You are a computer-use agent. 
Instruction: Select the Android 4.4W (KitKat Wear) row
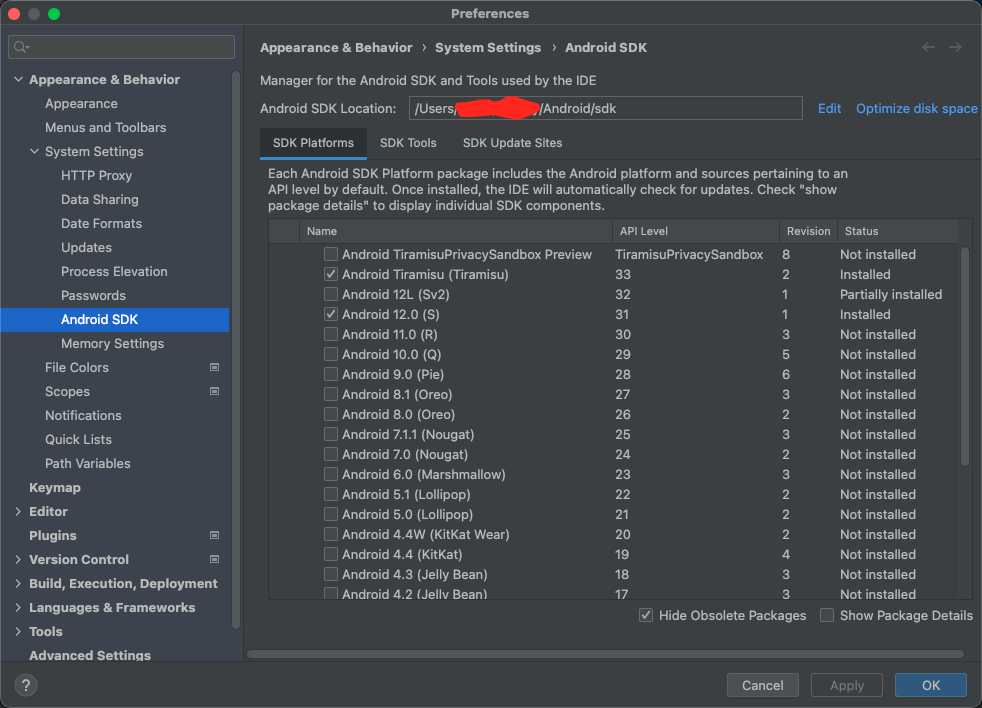[614, 534]
